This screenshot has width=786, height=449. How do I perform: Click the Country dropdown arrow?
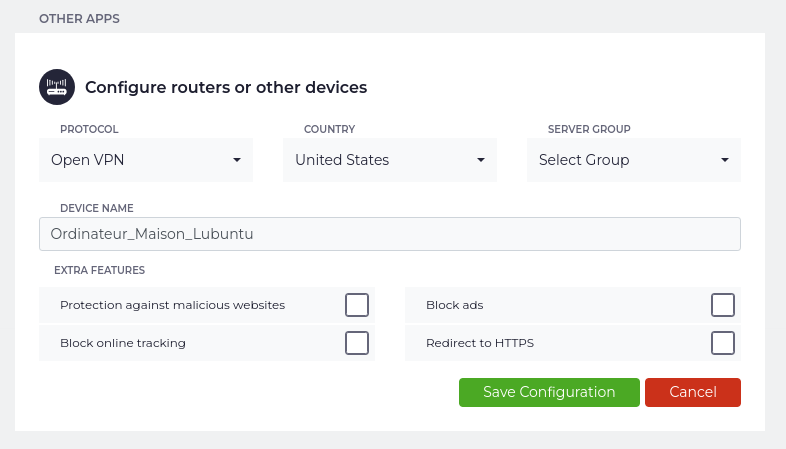[x=481, y=160]
